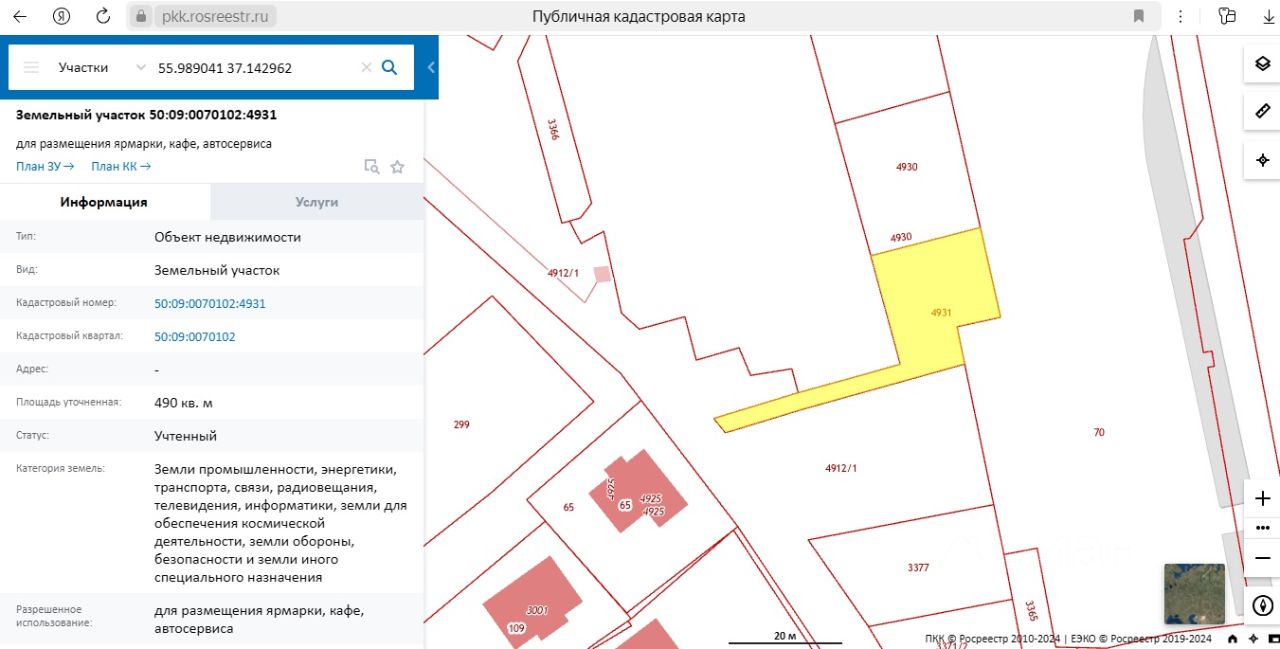Image resolution: width=1280 pixels, height=649 pixels.
Task: Switch basemap via satellite thumbnail
Action: [x=1194, y=594]
